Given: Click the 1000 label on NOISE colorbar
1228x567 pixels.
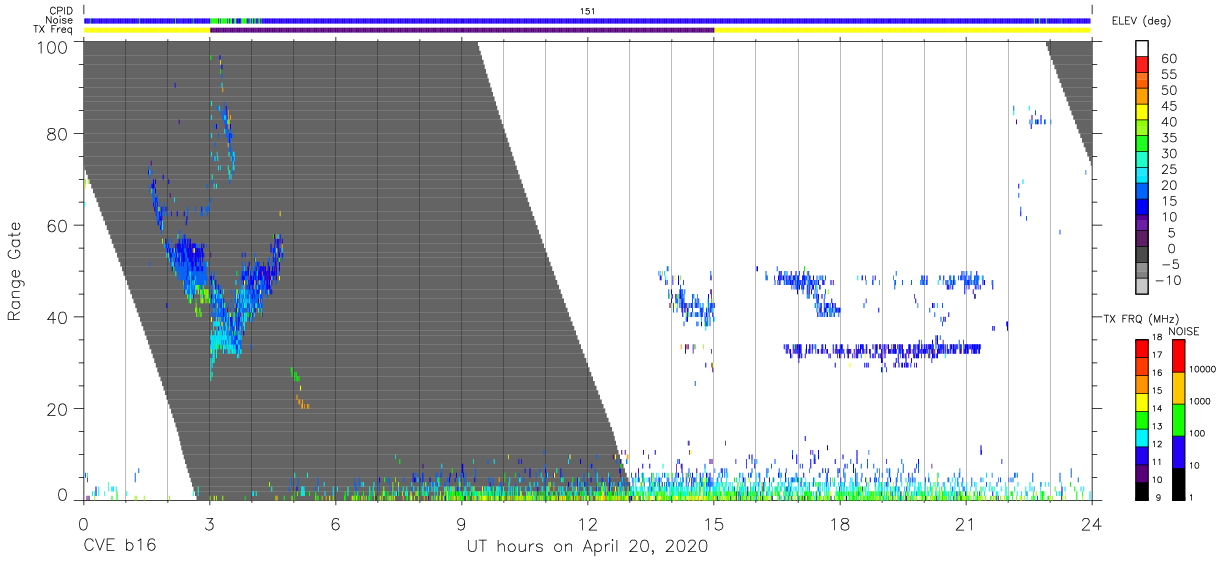Looking at the screenshot, I should pyautogui.click(x=1200, y=401).
